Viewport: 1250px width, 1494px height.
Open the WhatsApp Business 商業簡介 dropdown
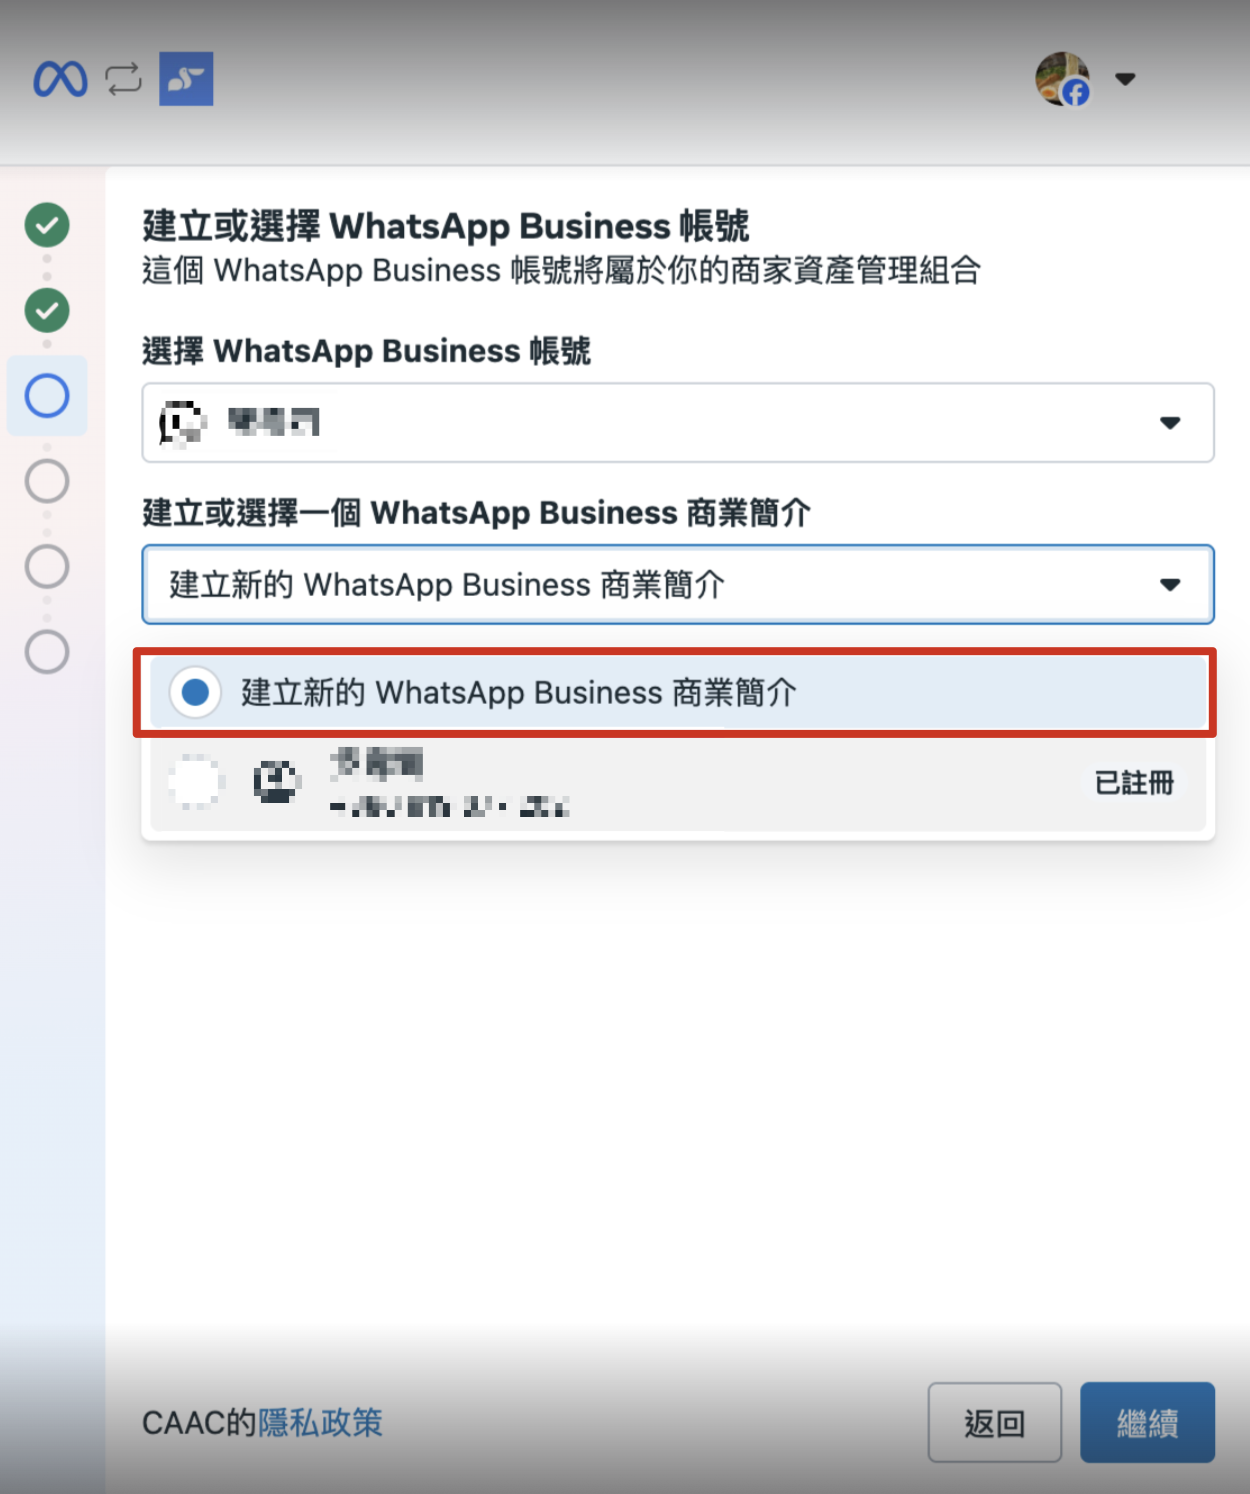point(678,584)
